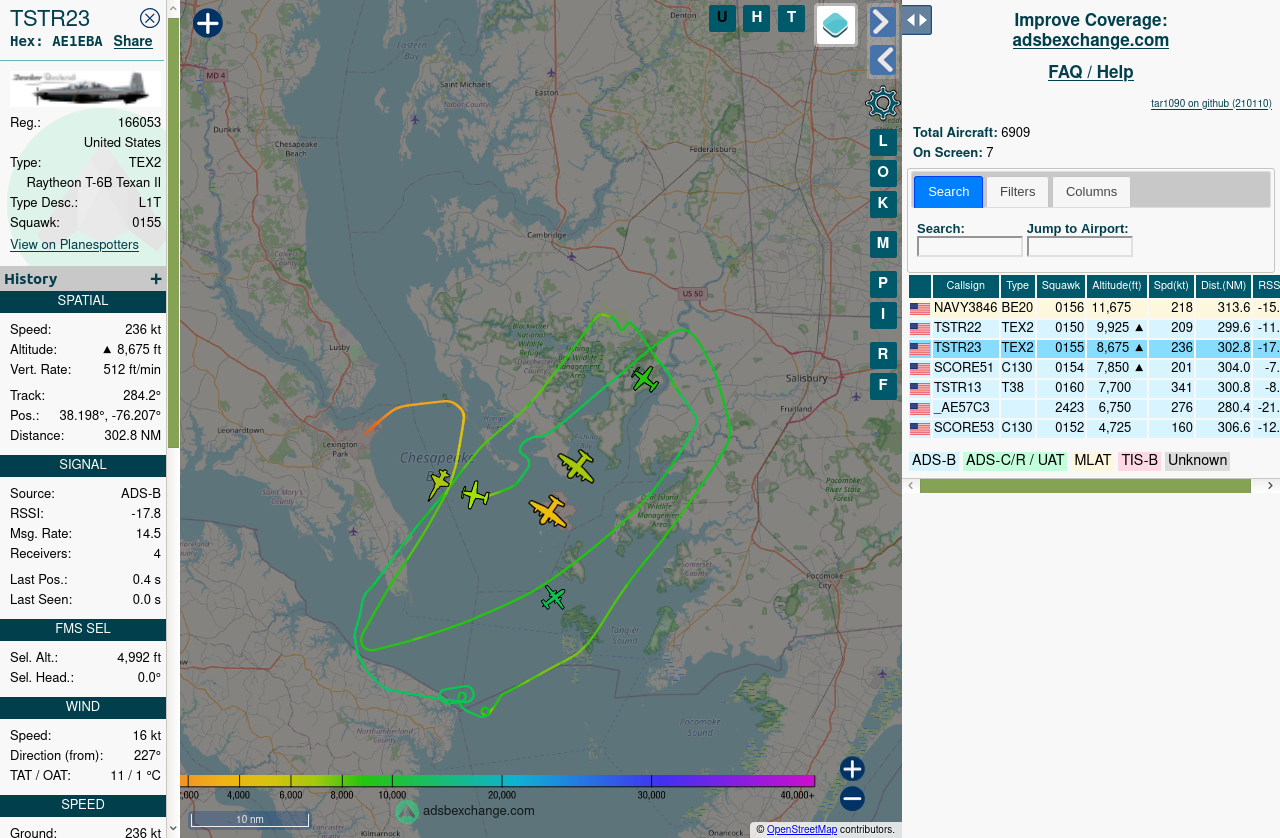Select the _AE57C3 aircraft row
1280x838 pixels.
click(1094, 408)
